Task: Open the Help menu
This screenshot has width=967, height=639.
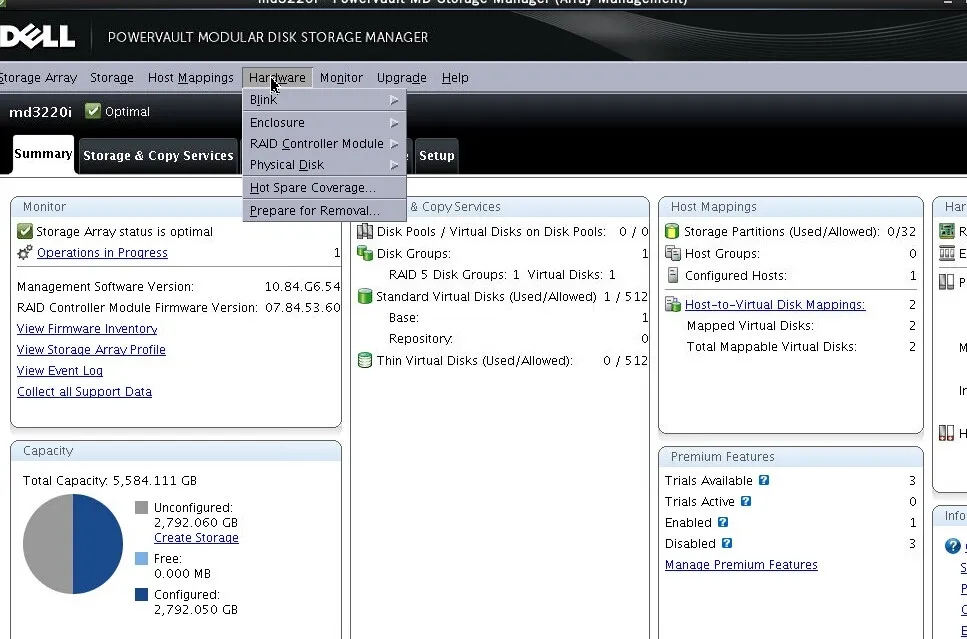Action: point(455,78)
